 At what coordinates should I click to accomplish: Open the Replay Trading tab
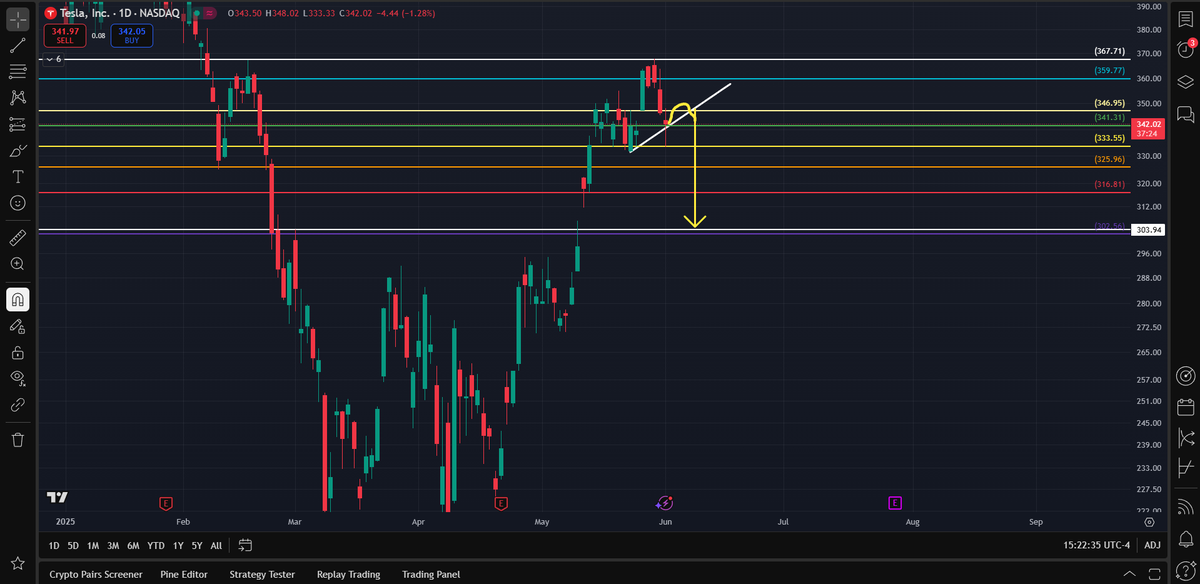tap(348, 574)
